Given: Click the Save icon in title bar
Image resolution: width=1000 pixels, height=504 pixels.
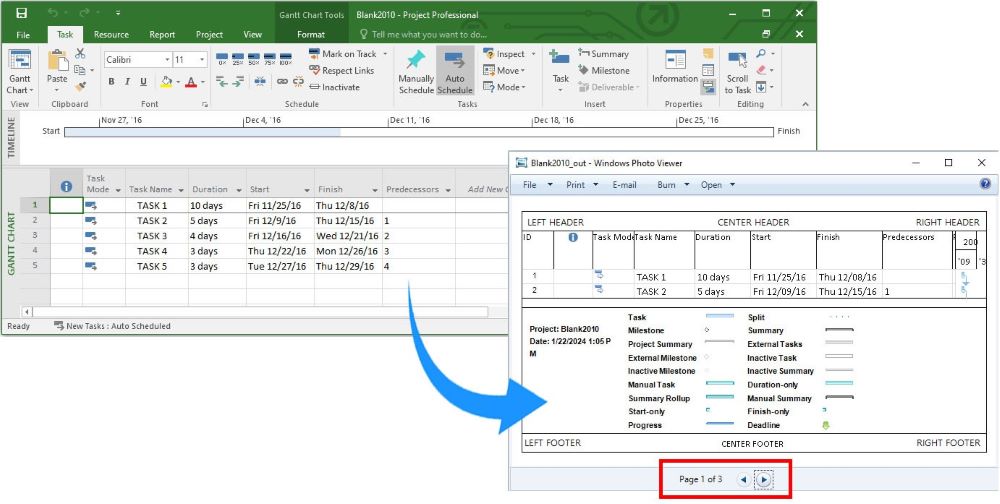Looking at the screenshot, I should tap(22, 14).
